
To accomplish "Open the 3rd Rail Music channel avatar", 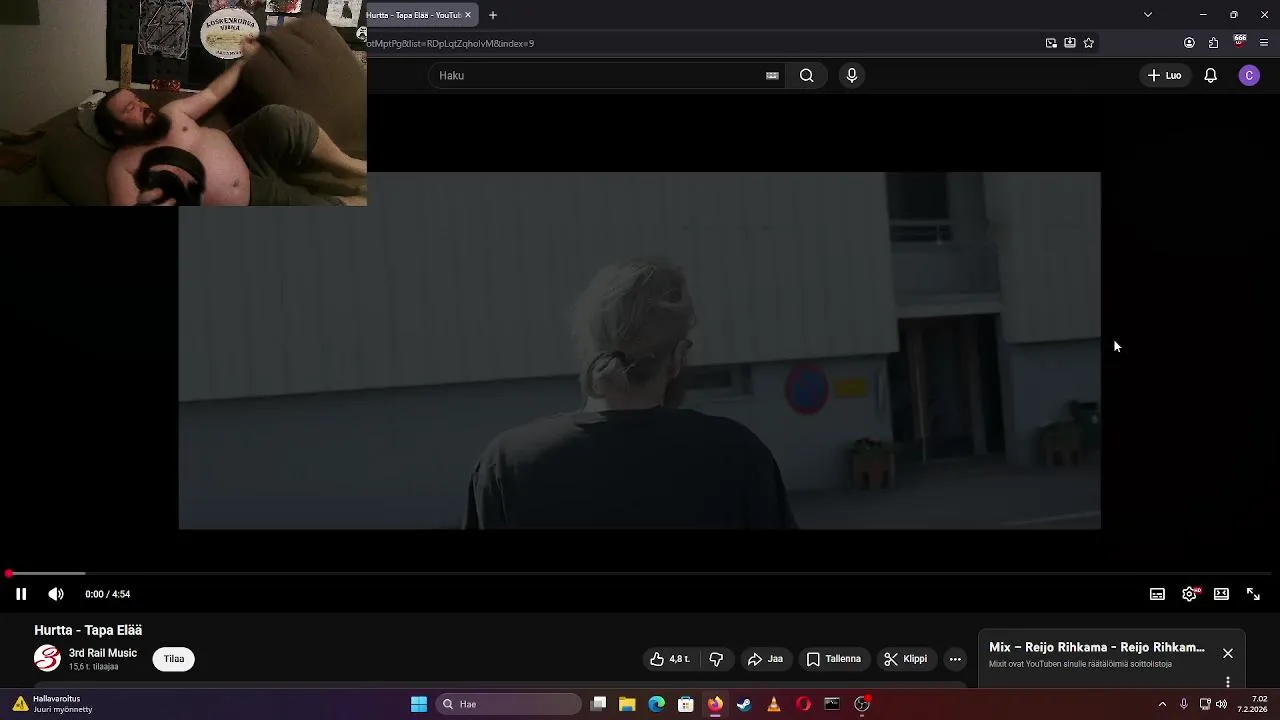I will (x=47, y=658).
